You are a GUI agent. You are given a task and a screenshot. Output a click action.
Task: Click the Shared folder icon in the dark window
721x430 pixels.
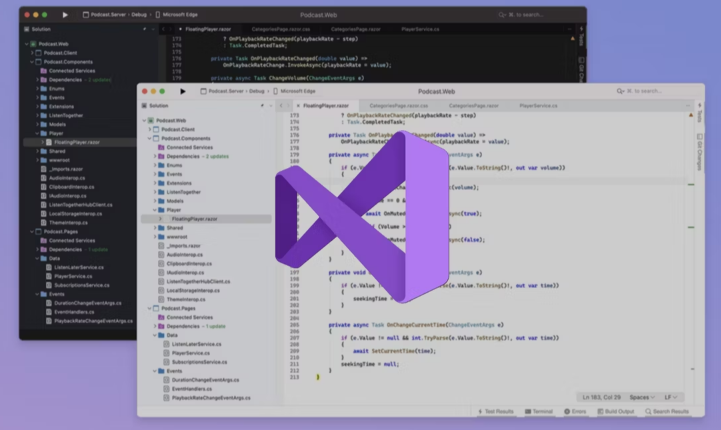coord(44,151)
